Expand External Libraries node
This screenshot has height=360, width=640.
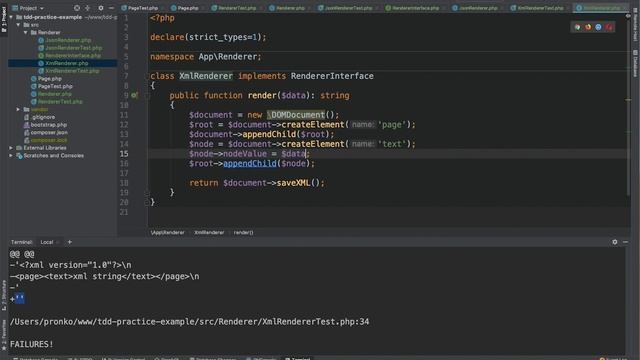point(11,148)
